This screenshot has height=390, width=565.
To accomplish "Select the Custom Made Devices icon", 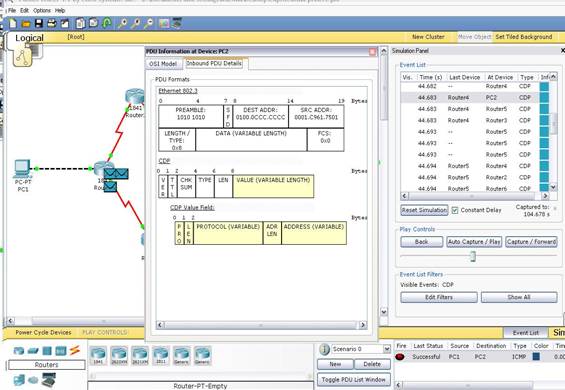I will click(49, 380).
